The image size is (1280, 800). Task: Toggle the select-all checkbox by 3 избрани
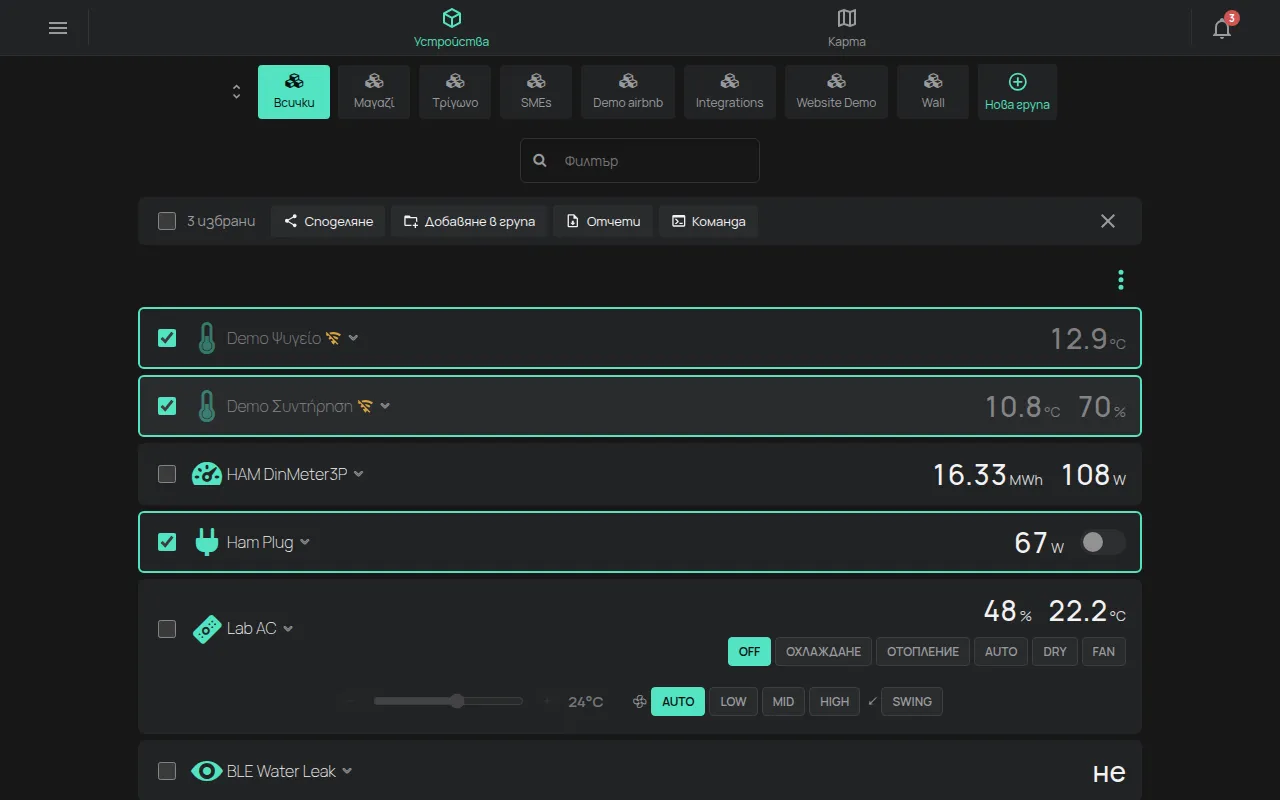pos(167,221)
